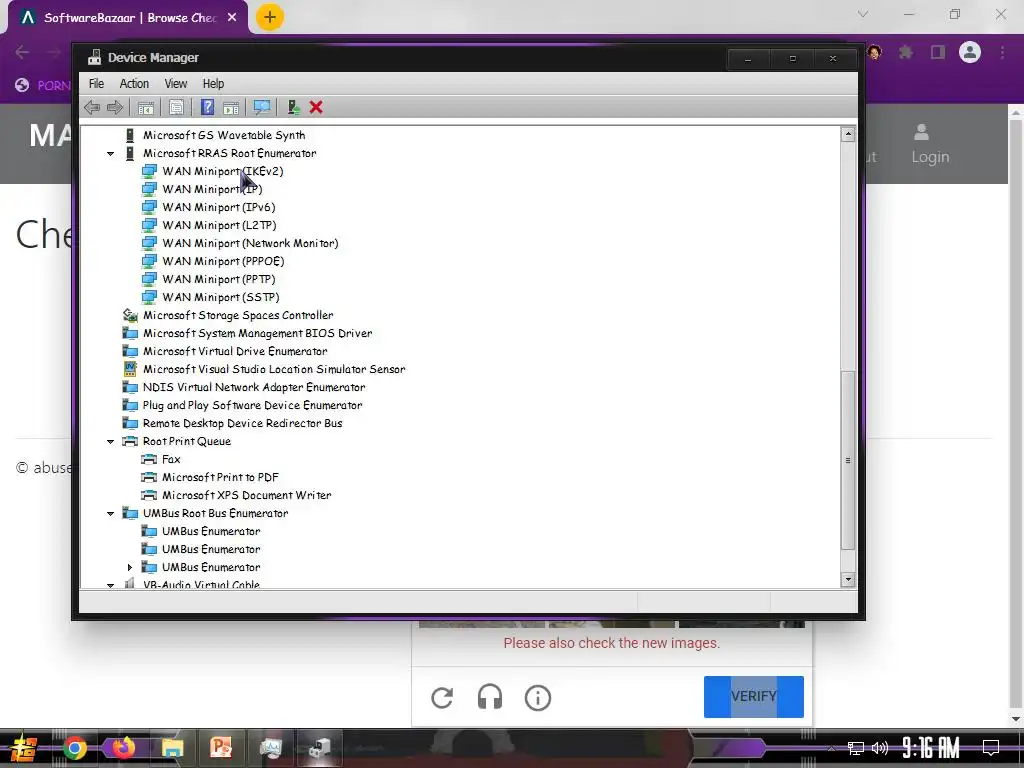Viewport: 1024px width, 768px height.
Task: Click the WAN Miniport (IKEv2) network icon
Action: [x=149, y=171]
